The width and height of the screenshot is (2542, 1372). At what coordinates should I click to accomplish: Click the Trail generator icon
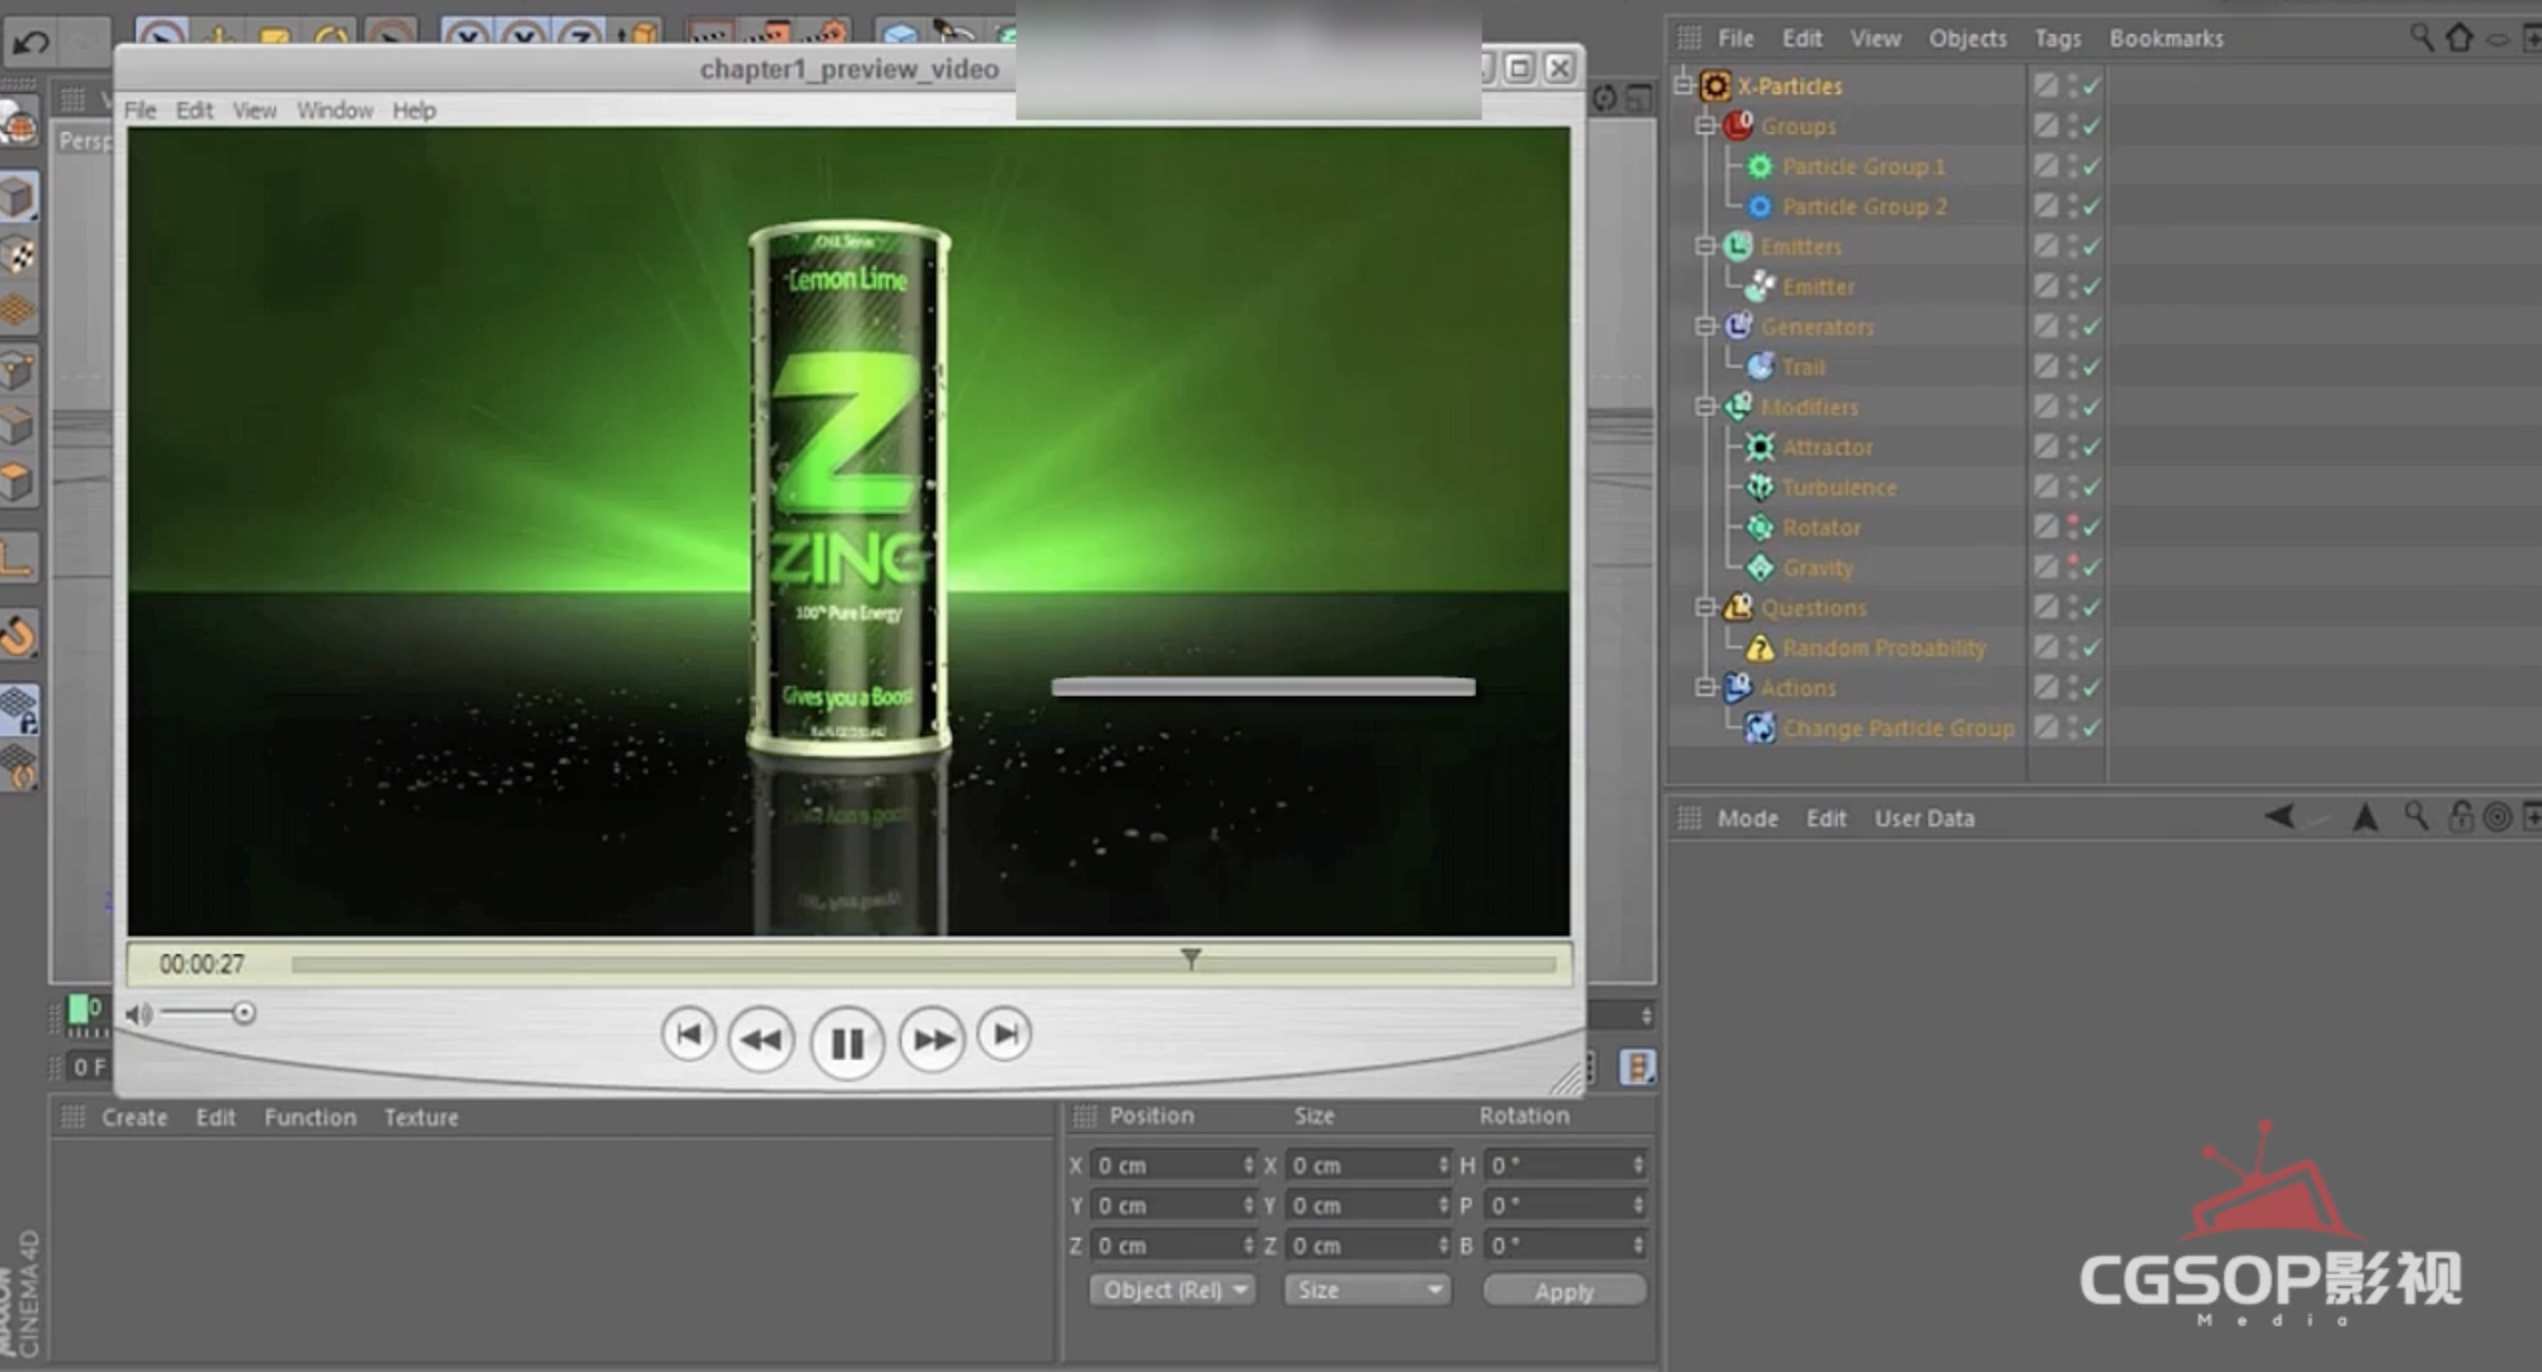(1759, 367)
